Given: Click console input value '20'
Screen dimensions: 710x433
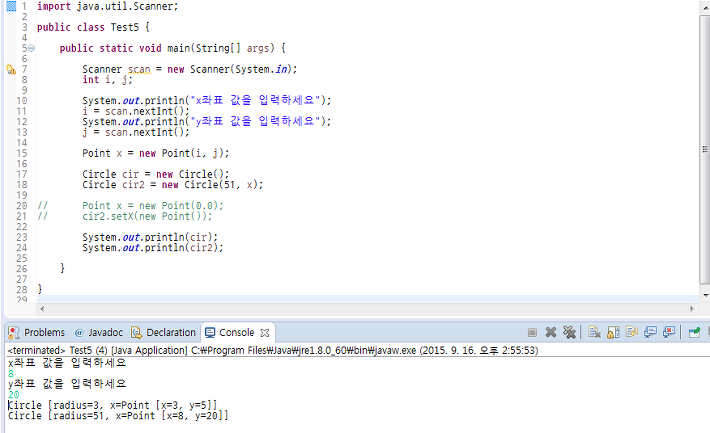Looking at the screenshot, I should point(14,395).
